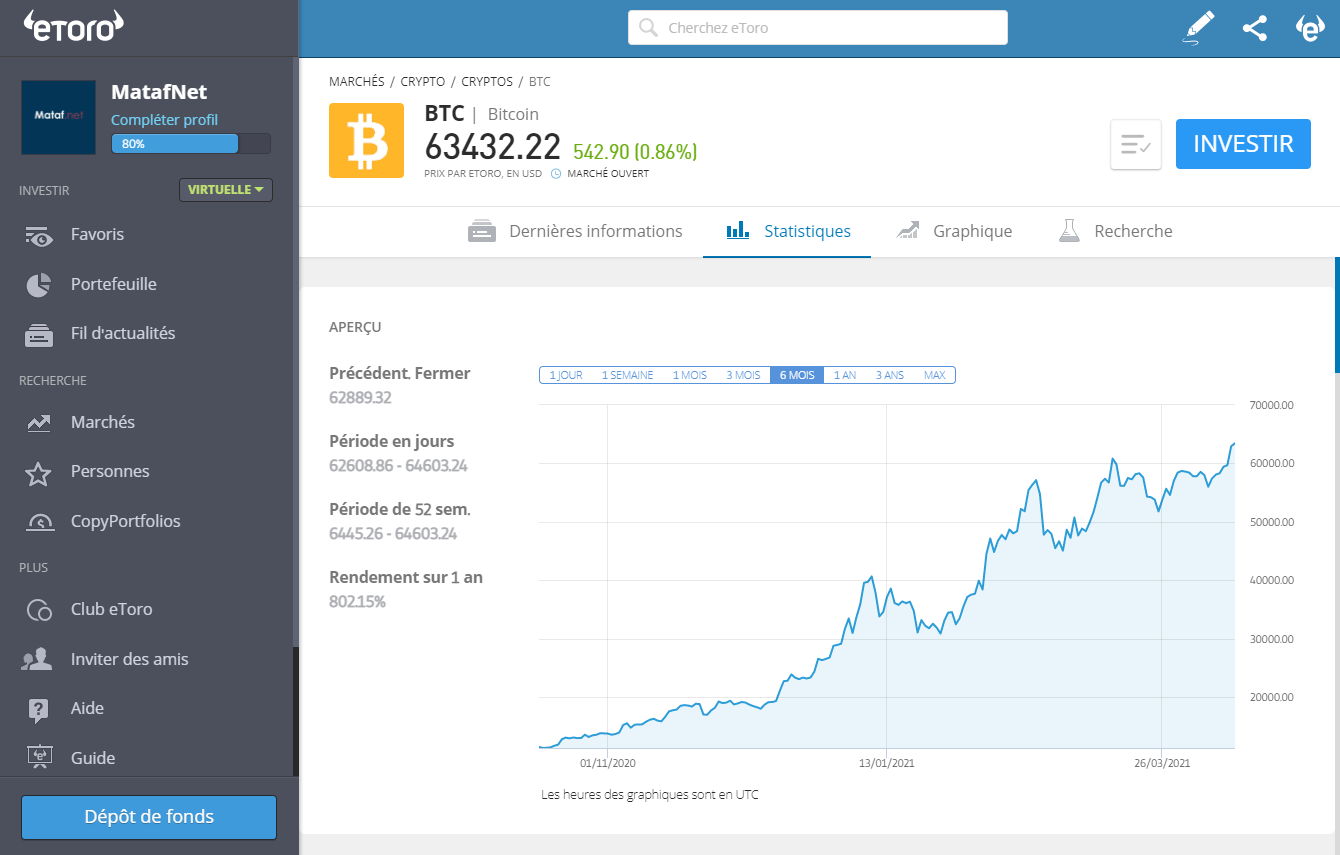This screenshot has height=855, width=1340.
Task: Click the Club eToro icon
Action: [x=39, y=610]
